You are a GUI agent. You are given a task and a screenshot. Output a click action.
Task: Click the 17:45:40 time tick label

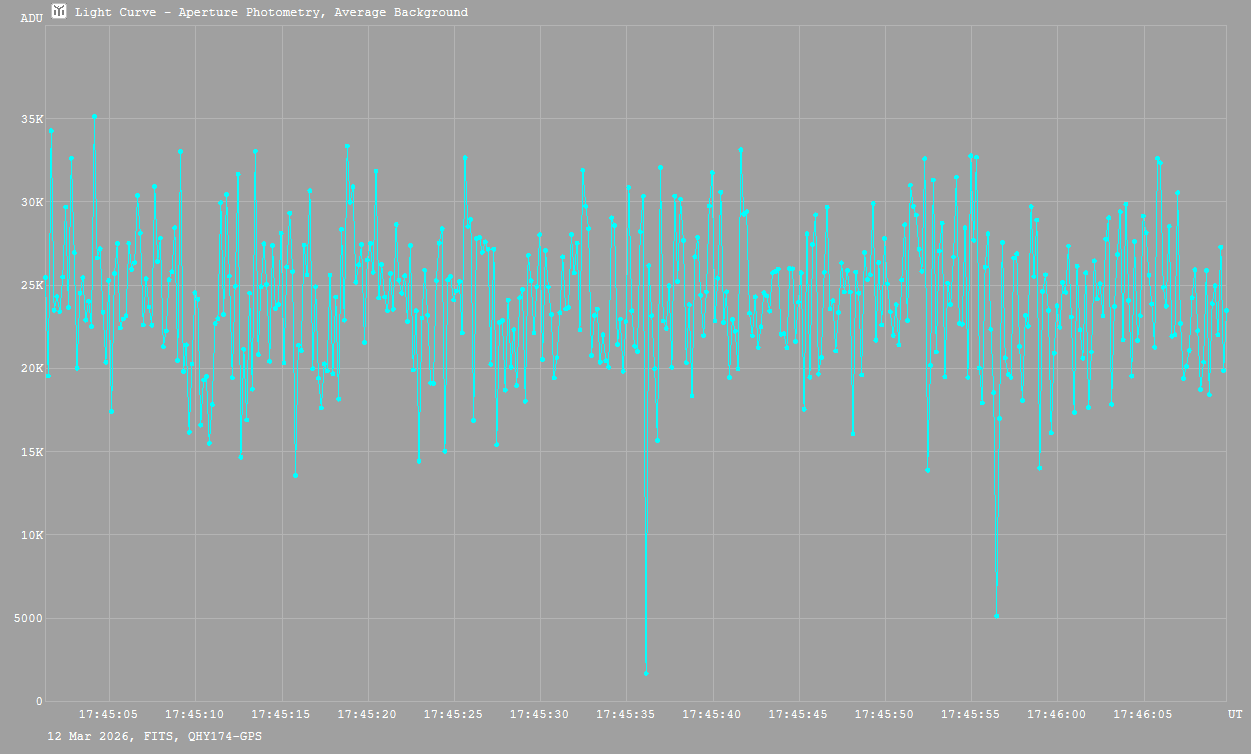(x=712, y=715)
